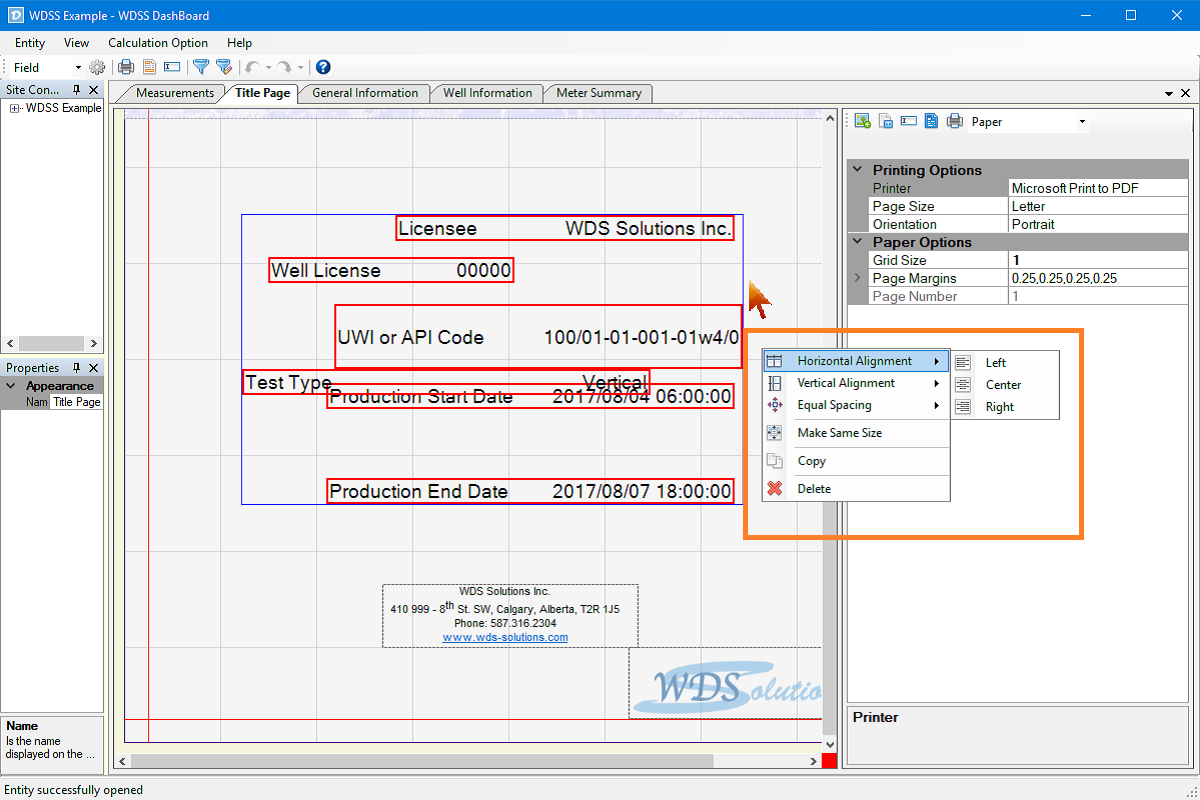Screen dimensions: 1200x800
Task: Click the canvas horizontal scrollbar thumb
Action: (421, 761)
